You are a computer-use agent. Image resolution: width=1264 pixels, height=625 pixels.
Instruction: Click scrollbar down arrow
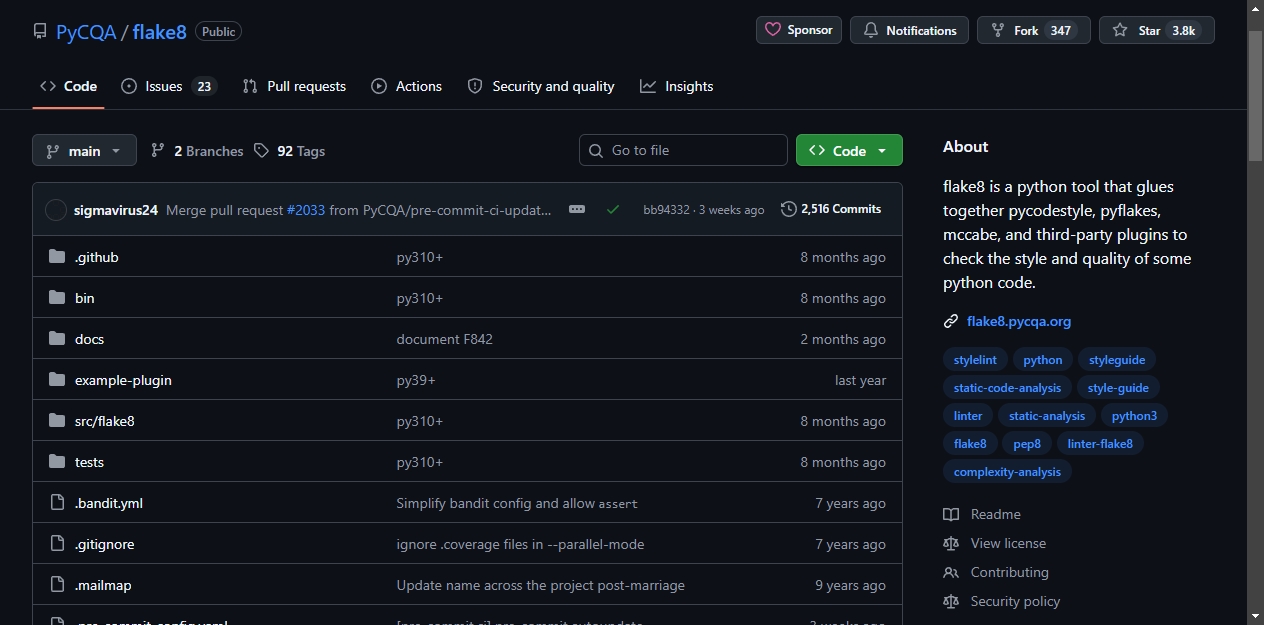(1256, 616)
